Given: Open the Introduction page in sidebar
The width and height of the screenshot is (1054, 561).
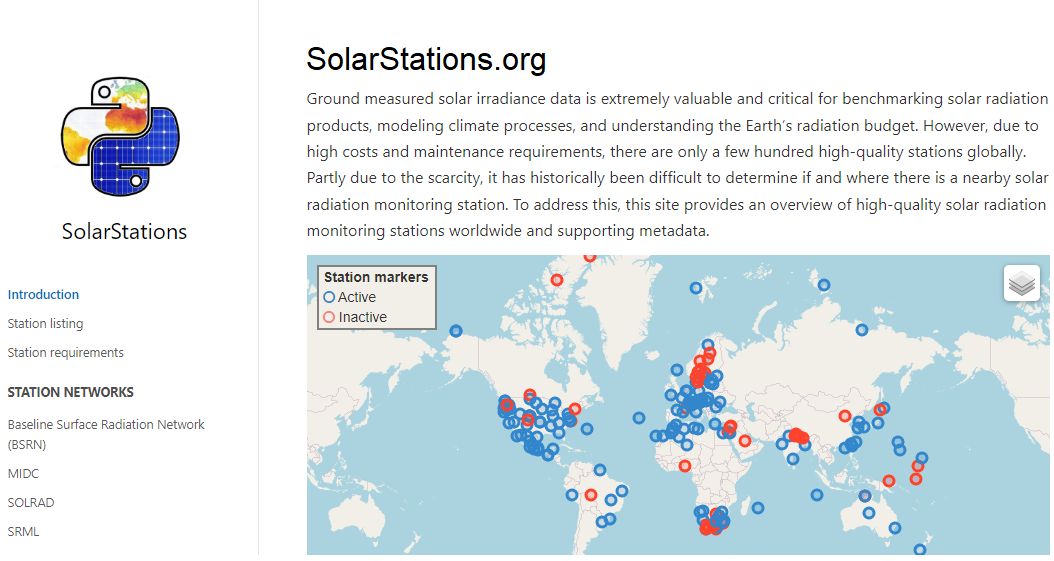Looking at the screenshot, I should 43,294.
